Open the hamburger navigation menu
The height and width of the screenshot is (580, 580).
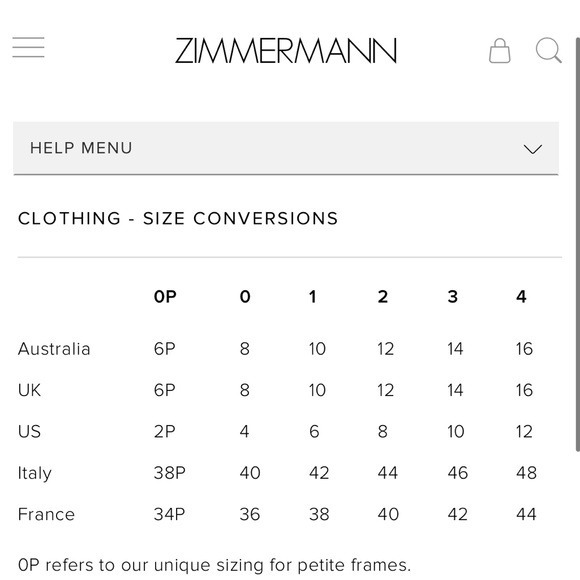click(x=28, y=47)
